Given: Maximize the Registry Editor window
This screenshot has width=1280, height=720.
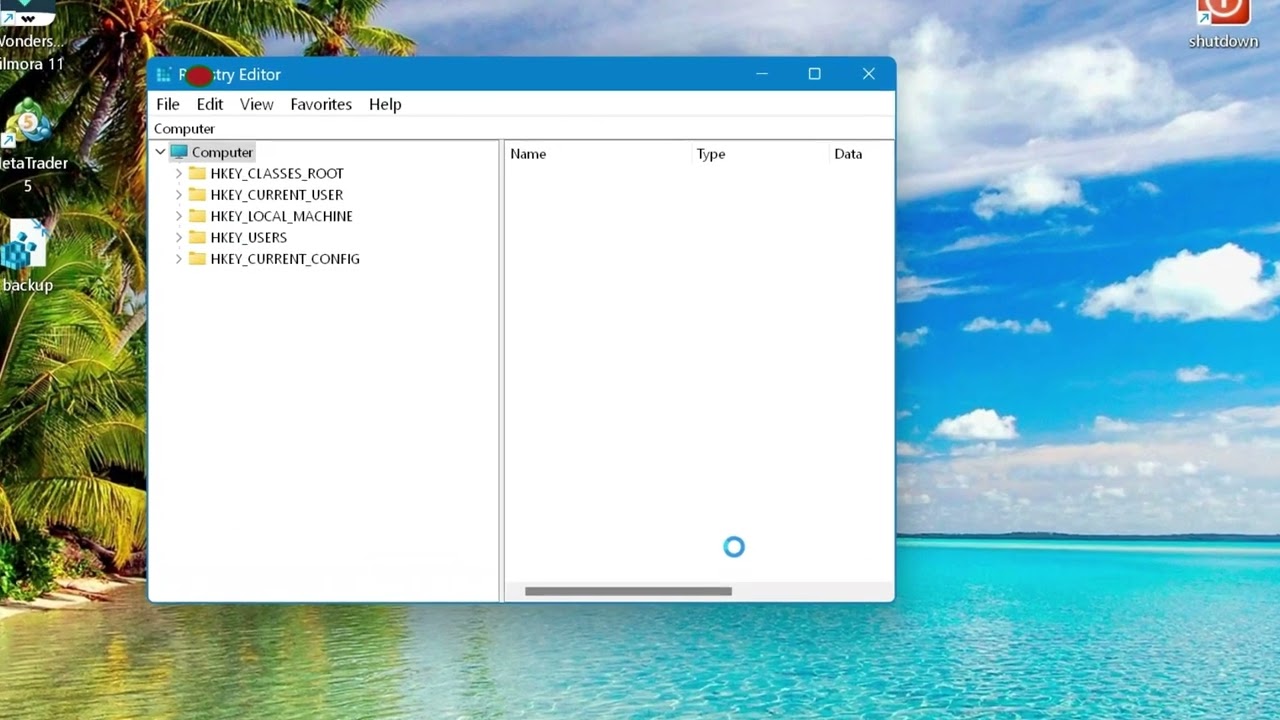Looking at the screenshot, I should (x=815, y=74).
